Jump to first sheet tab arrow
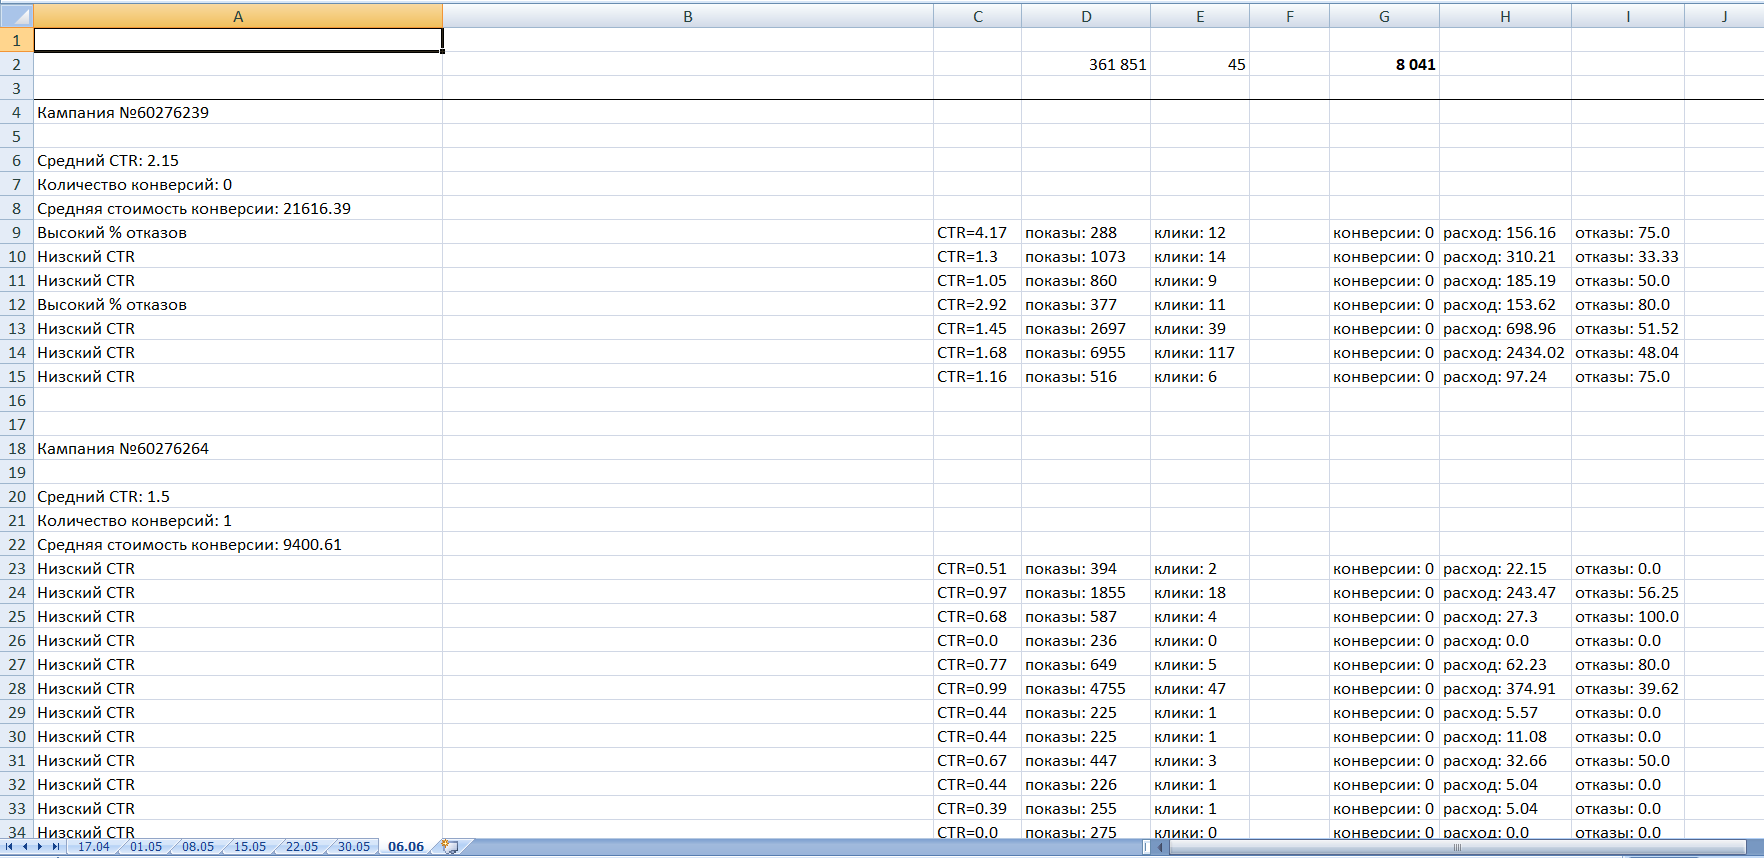Viewport: 1764px width, 858px height. [x=9, y=847]
